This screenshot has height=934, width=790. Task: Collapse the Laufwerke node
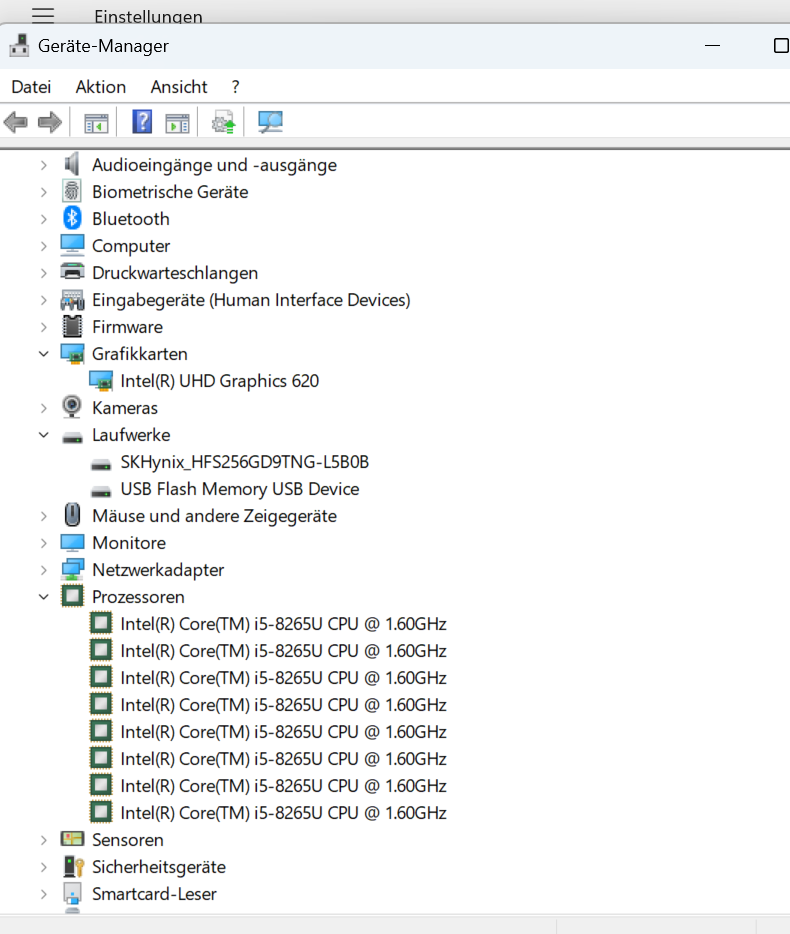tap(43, 435)
